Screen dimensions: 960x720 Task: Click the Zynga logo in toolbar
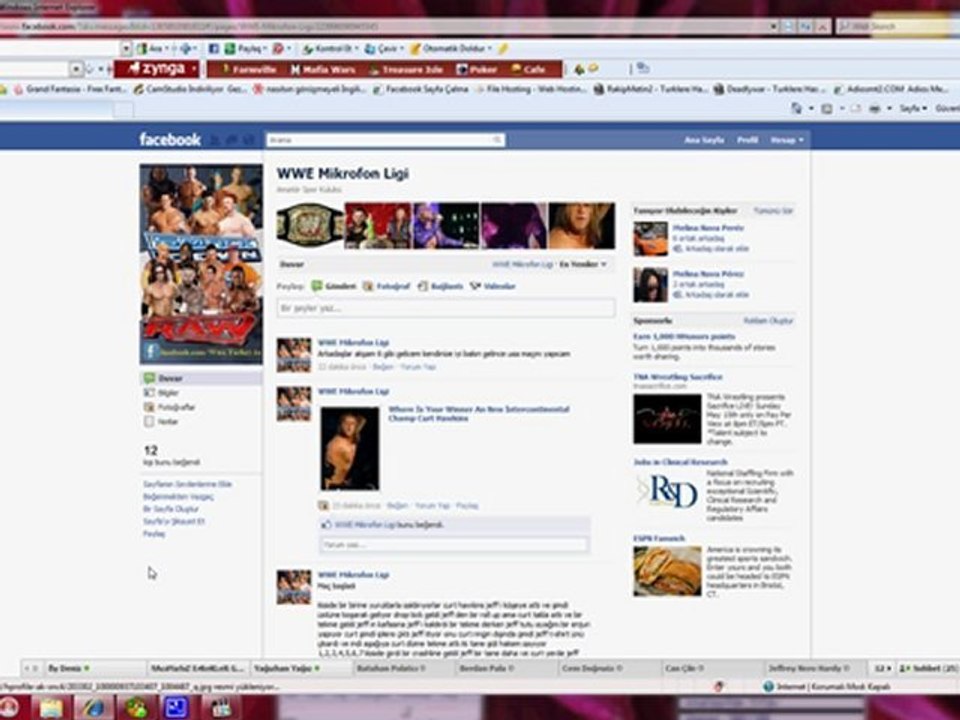coord(157,69)
